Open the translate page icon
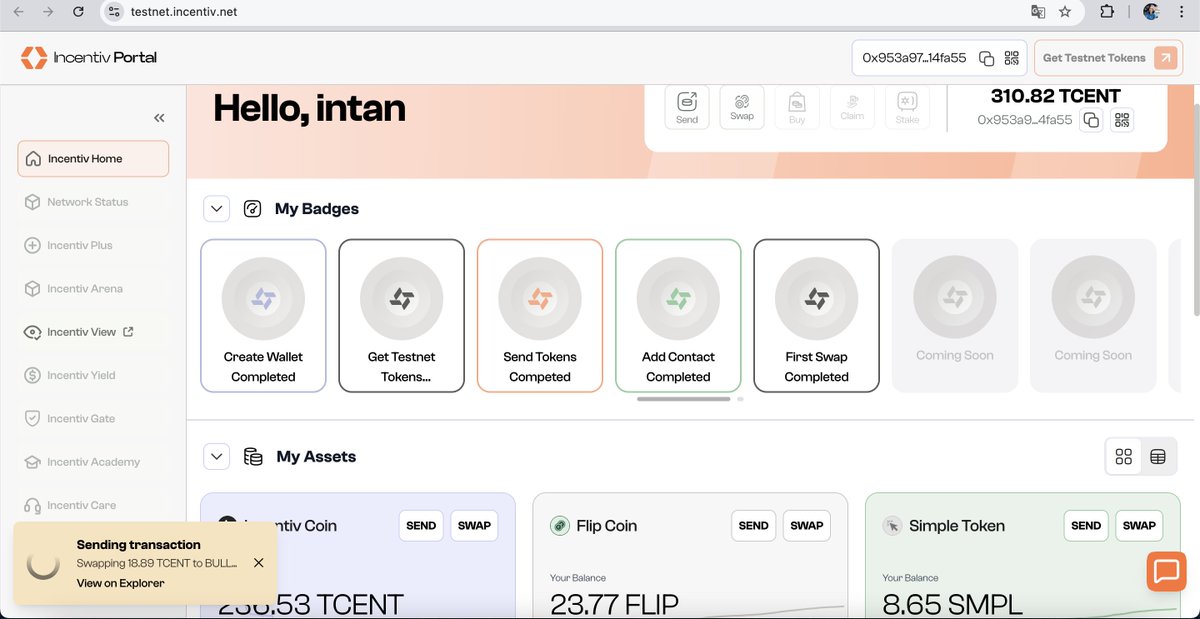This screenshot has height=619, width=1200. [1038, 12]
